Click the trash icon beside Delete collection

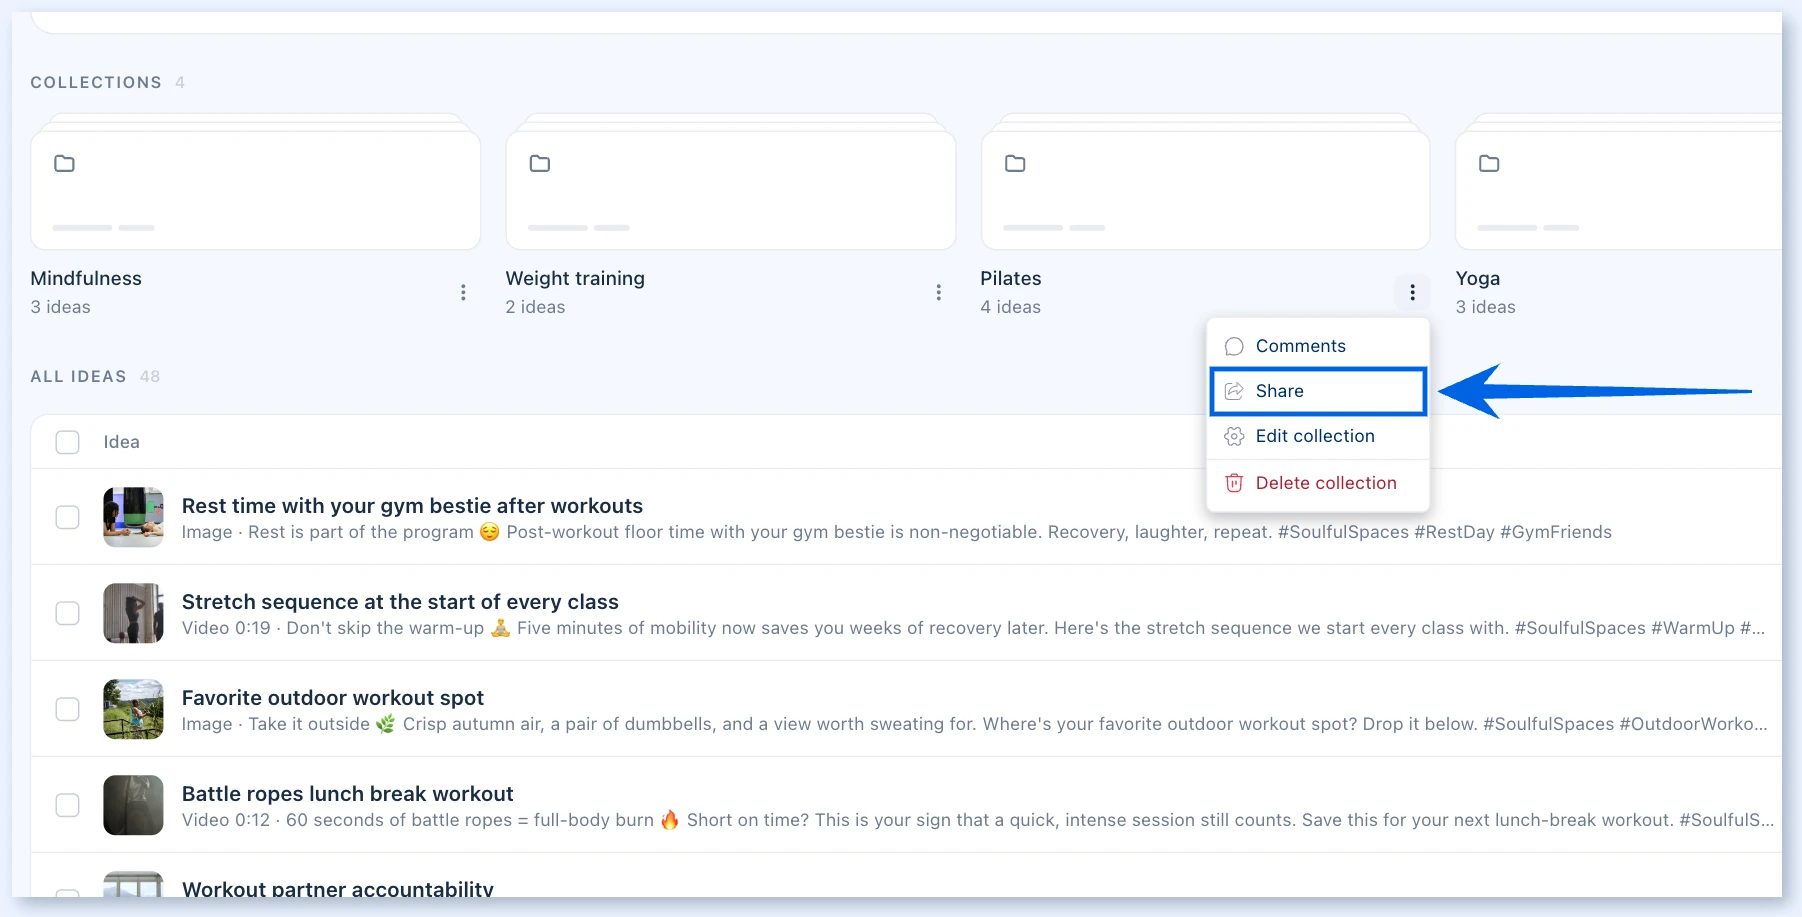[1234, 483]
